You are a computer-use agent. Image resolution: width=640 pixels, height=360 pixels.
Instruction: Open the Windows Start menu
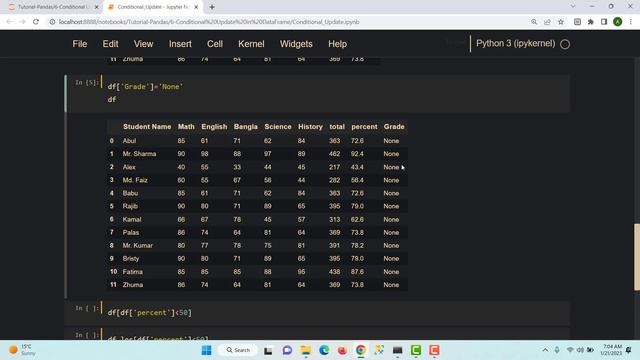(x=207, y=350)
